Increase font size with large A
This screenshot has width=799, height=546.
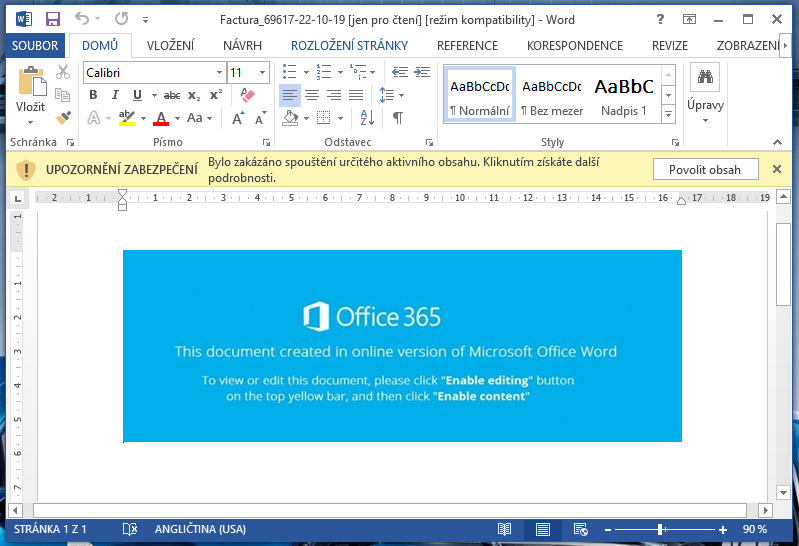[x=238, y=118]
